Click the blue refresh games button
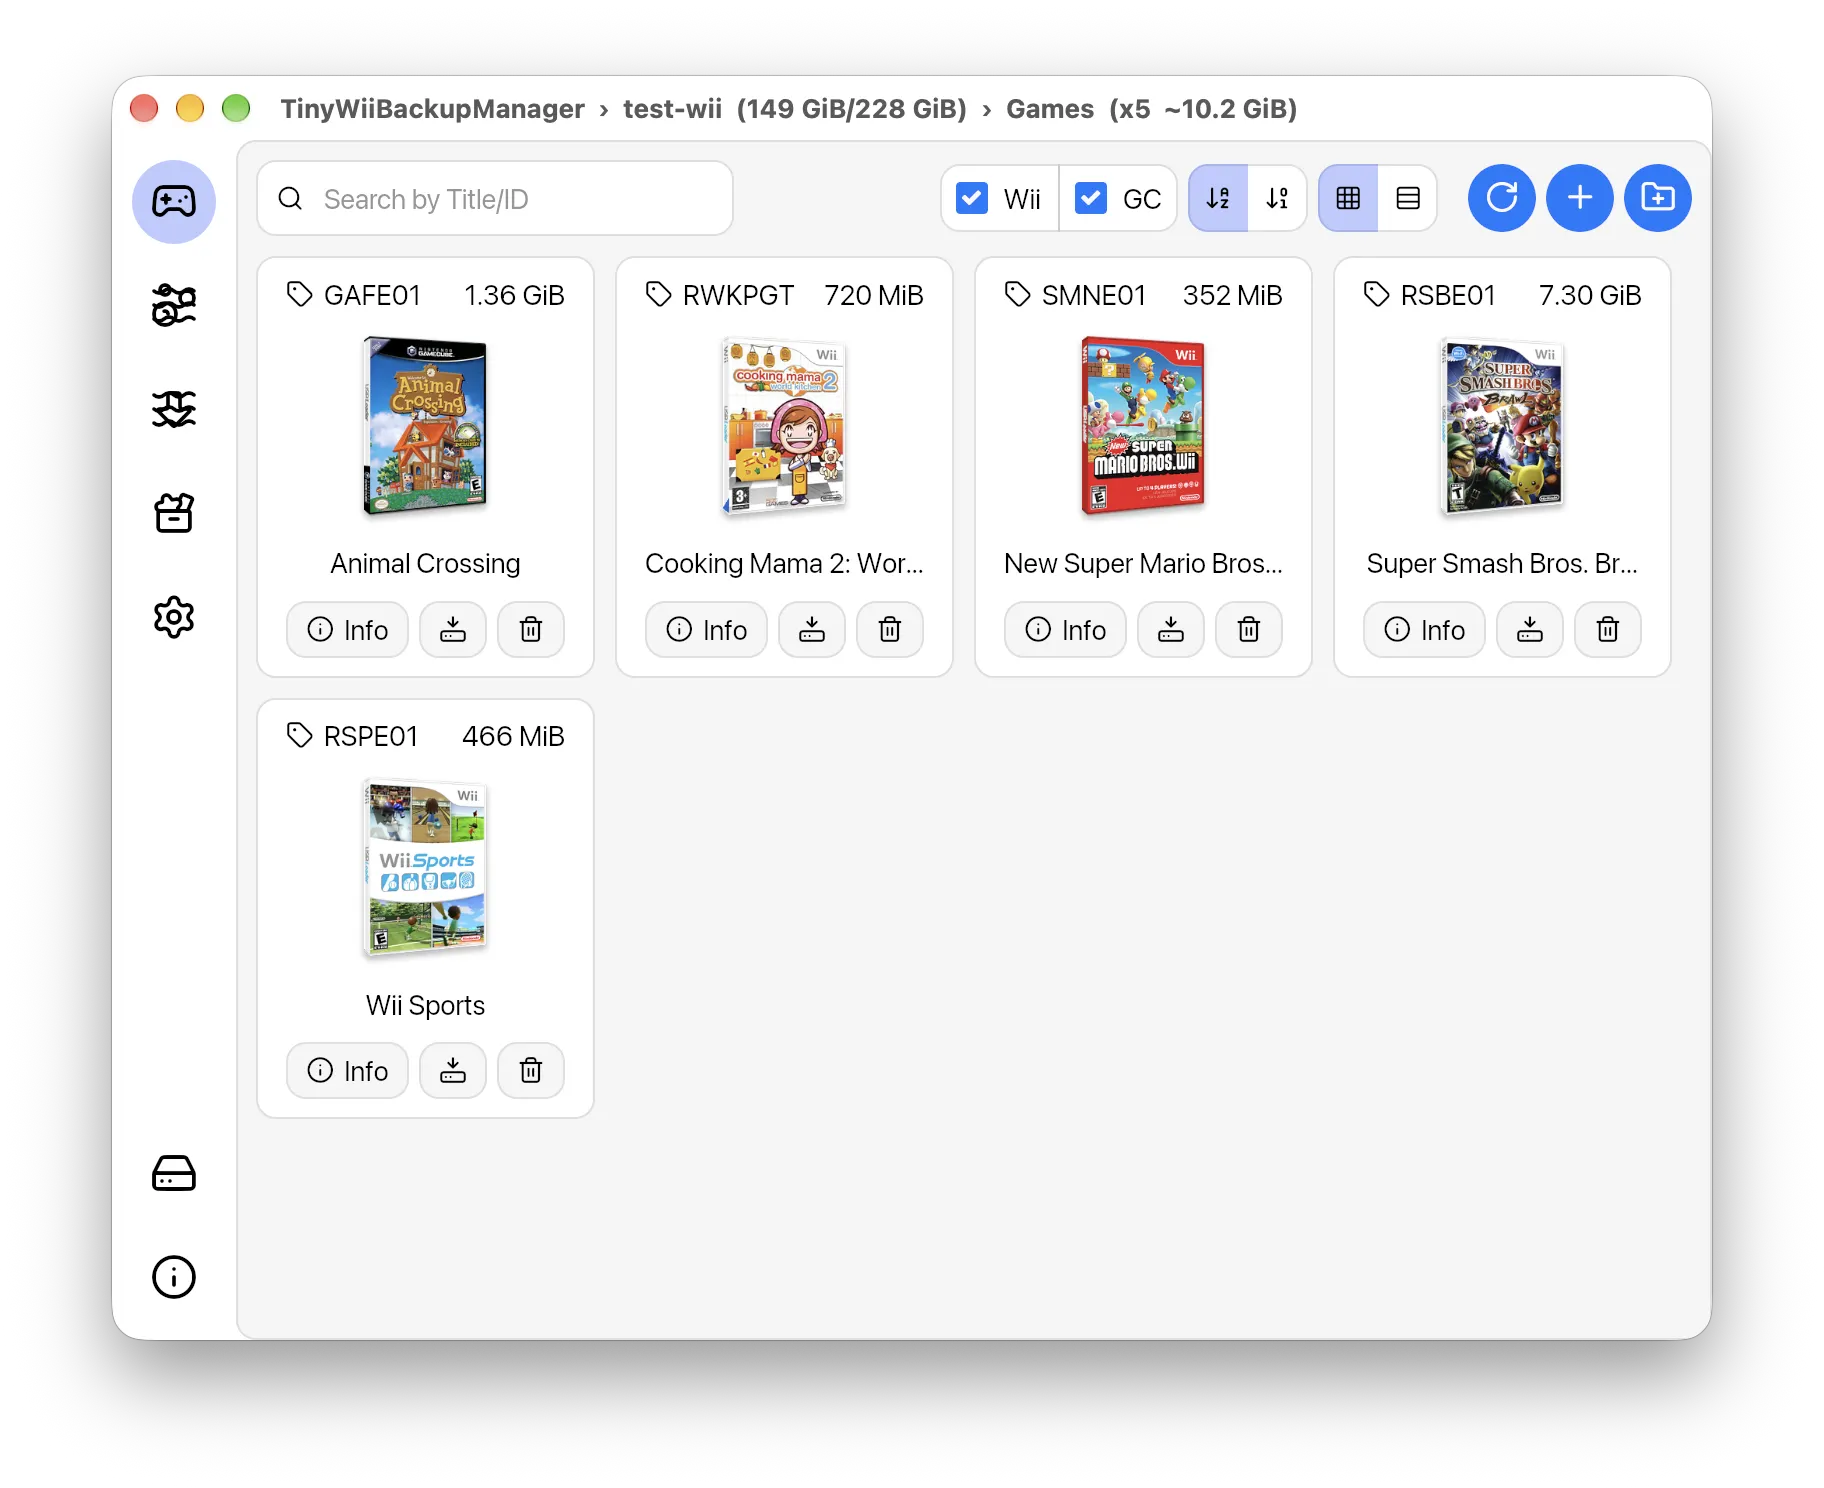 tap(1501, 198)
